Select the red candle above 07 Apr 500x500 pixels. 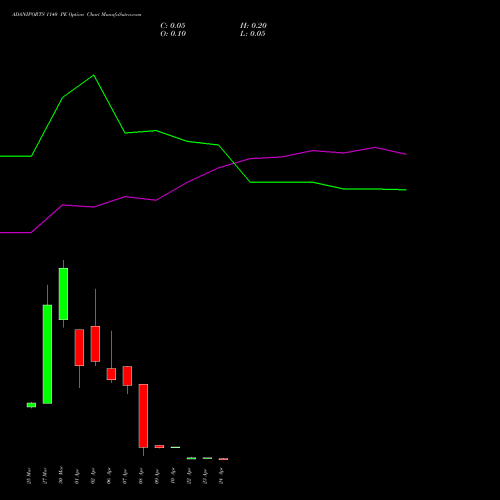[x=127, y=376]
